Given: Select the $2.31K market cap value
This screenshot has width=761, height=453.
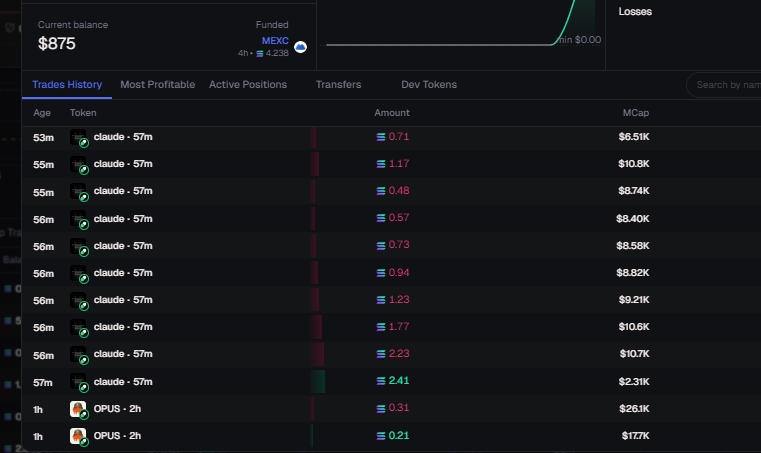Looking at the screenshot, I should (634, 382).
